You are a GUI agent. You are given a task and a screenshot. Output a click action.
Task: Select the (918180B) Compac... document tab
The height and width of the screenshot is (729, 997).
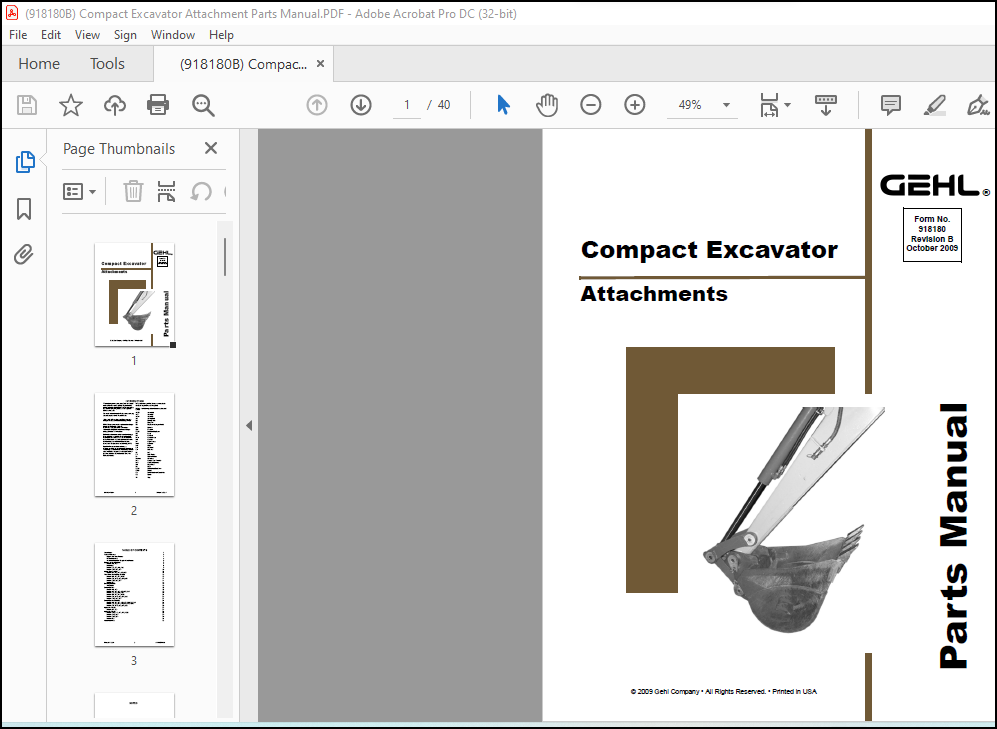coord(243,64)
